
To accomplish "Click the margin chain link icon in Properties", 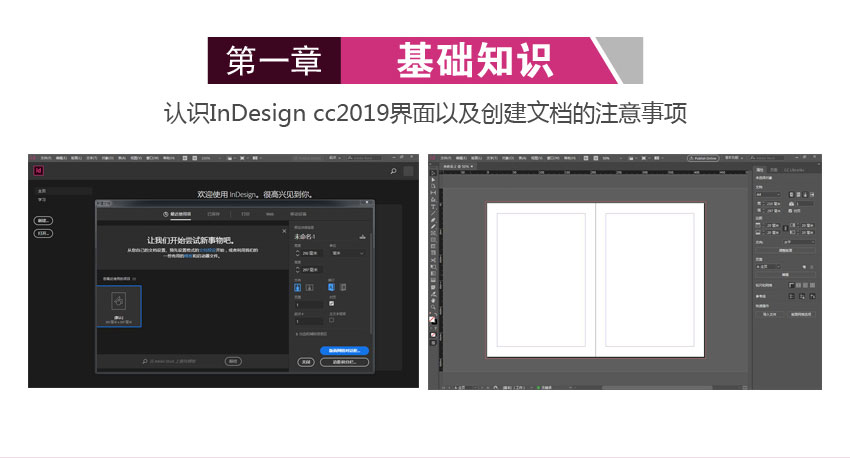I will tap(786, 228).
